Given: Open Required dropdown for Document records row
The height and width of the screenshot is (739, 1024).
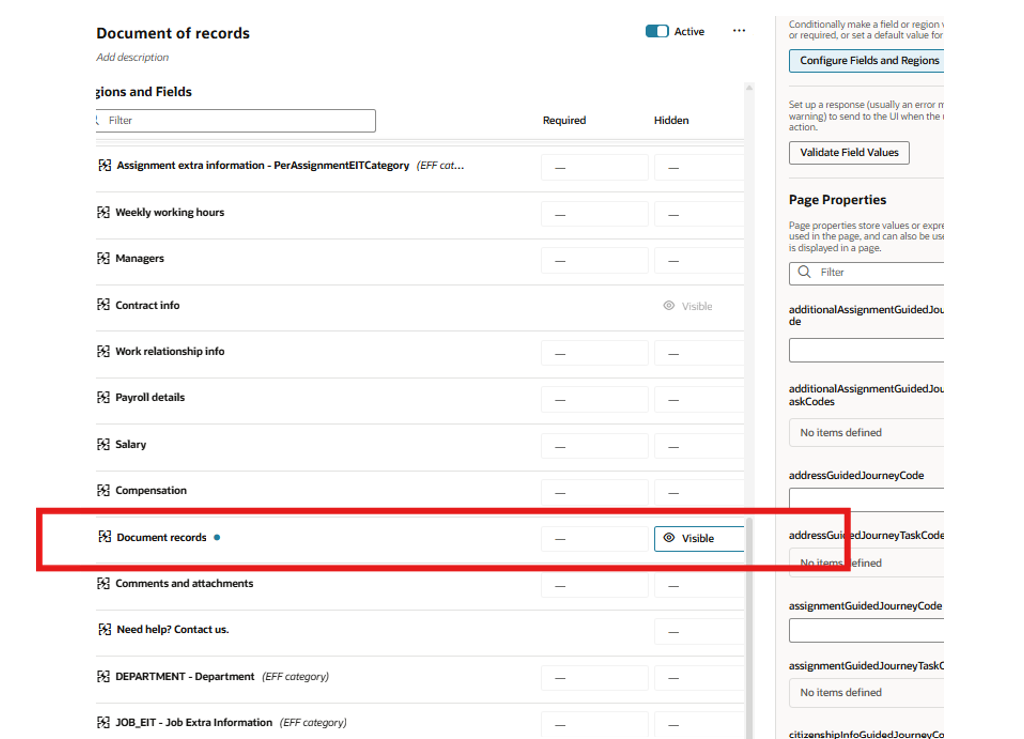Looking at the screenshot, I should [594, 539].
